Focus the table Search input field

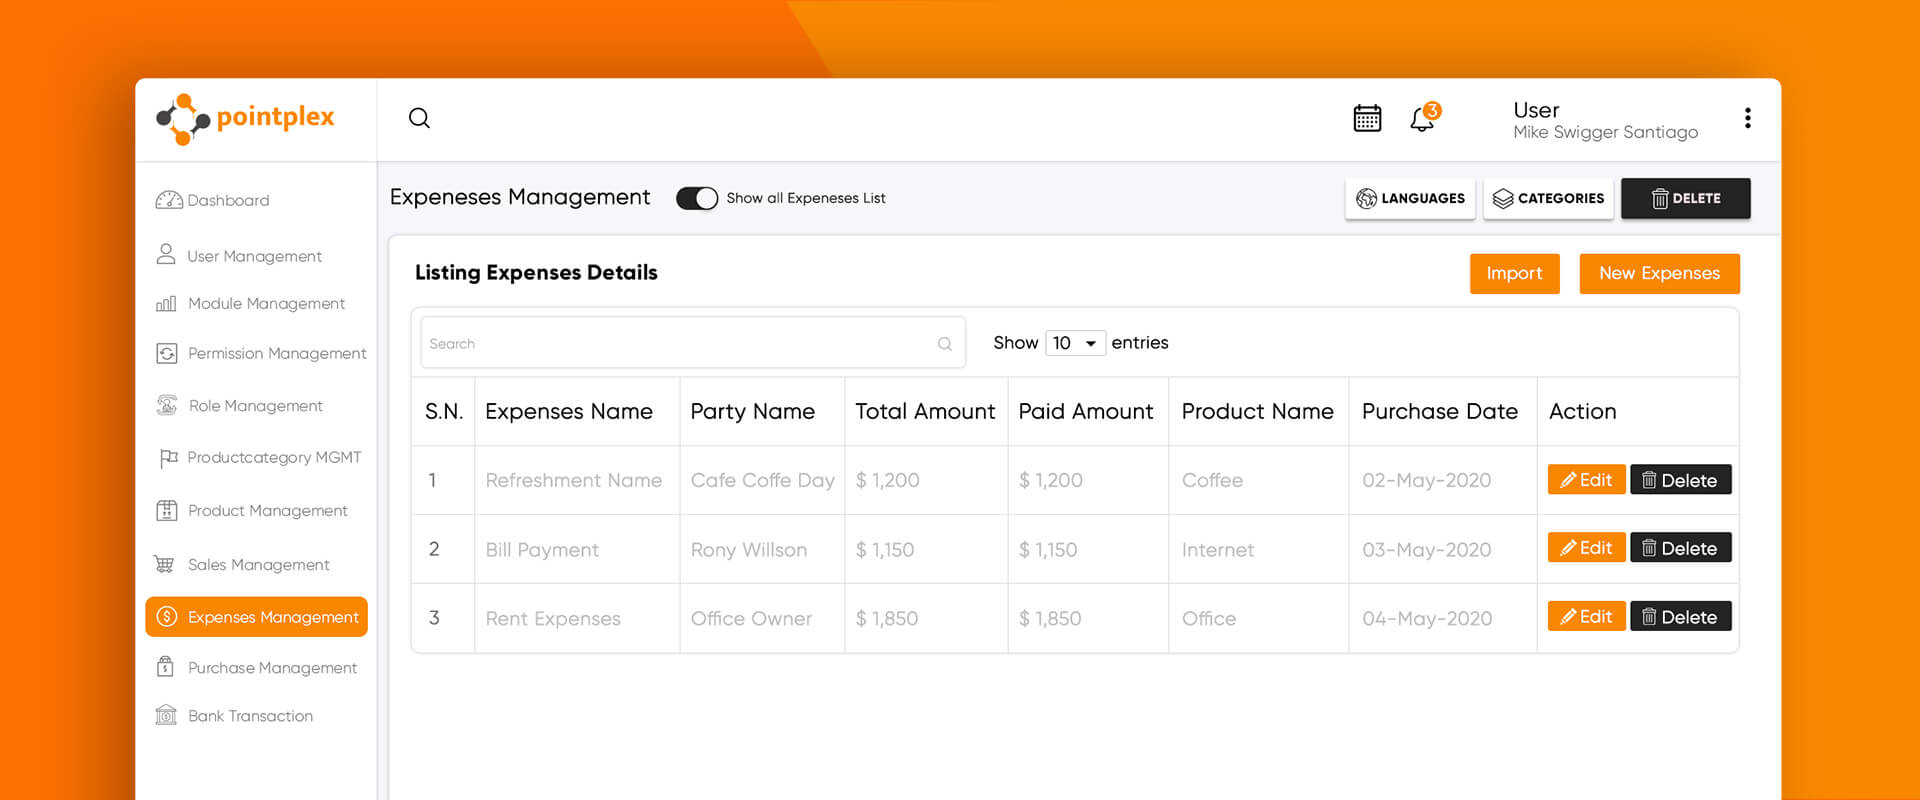point(693,343)
